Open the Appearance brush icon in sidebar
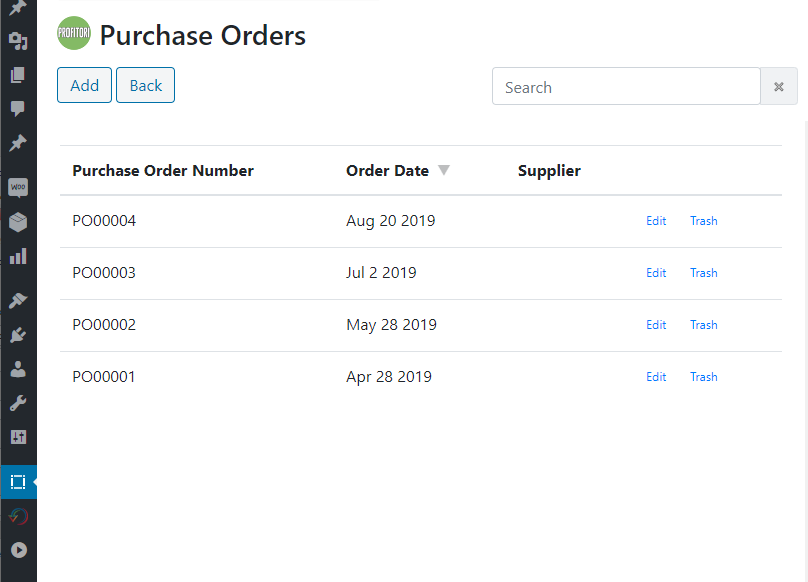Image resolution: width=808 pixels, height=582 pixels. [18, 301]
